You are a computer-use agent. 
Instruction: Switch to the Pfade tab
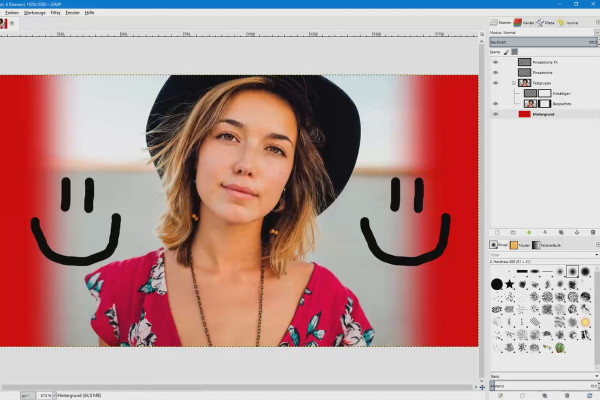click(x=545, y=23)
